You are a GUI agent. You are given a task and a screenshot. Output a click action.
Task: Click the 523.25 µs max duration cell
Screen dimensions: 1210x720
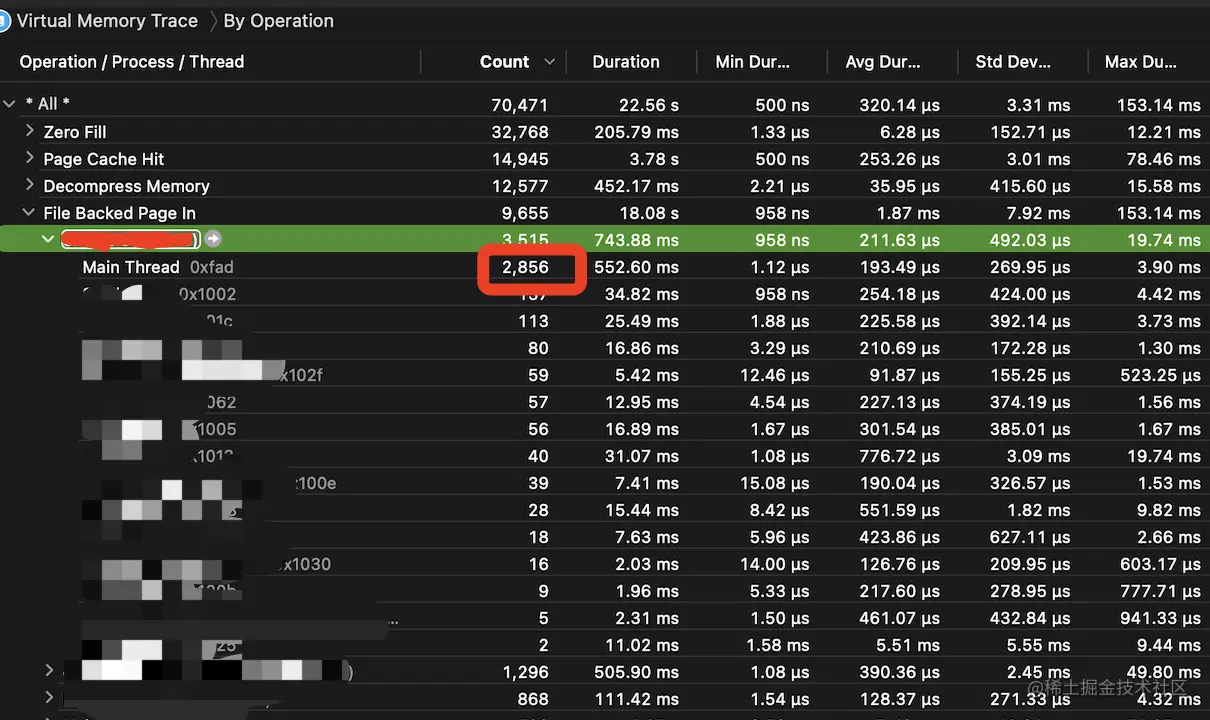1160,375
